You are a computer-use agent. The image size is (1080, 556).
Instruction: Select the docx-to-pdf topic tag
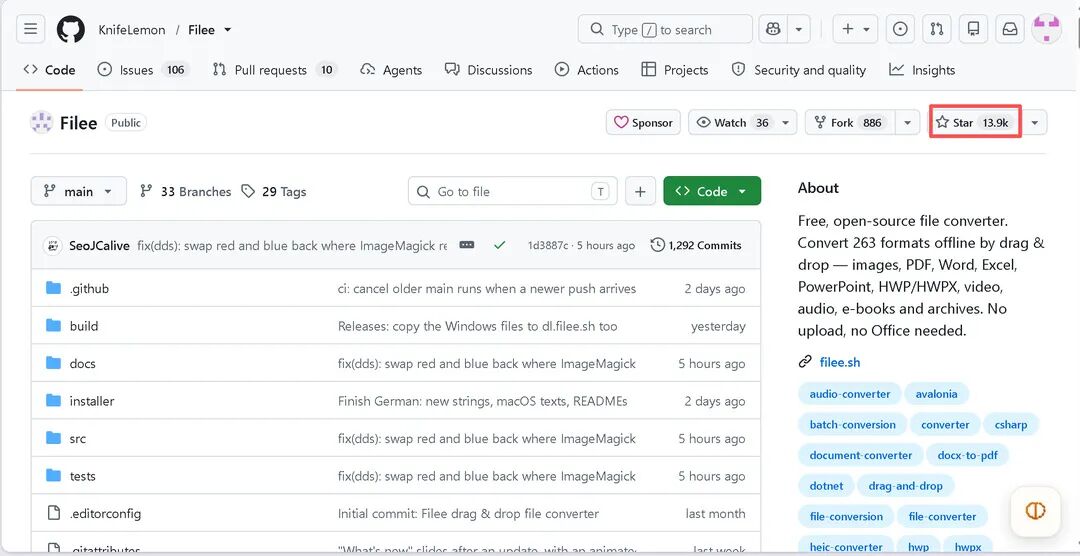[x=968, y=455]
